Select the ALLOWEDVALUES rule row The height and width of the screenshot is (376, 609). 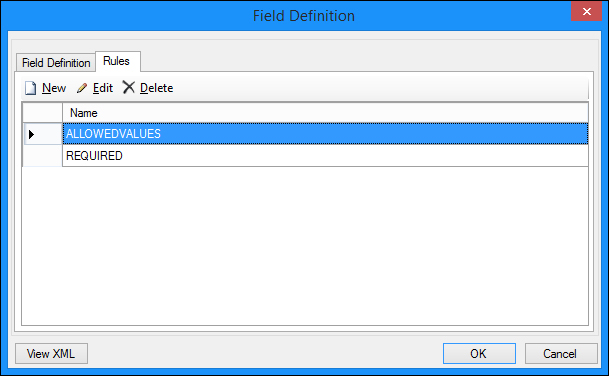click(325, 134)
